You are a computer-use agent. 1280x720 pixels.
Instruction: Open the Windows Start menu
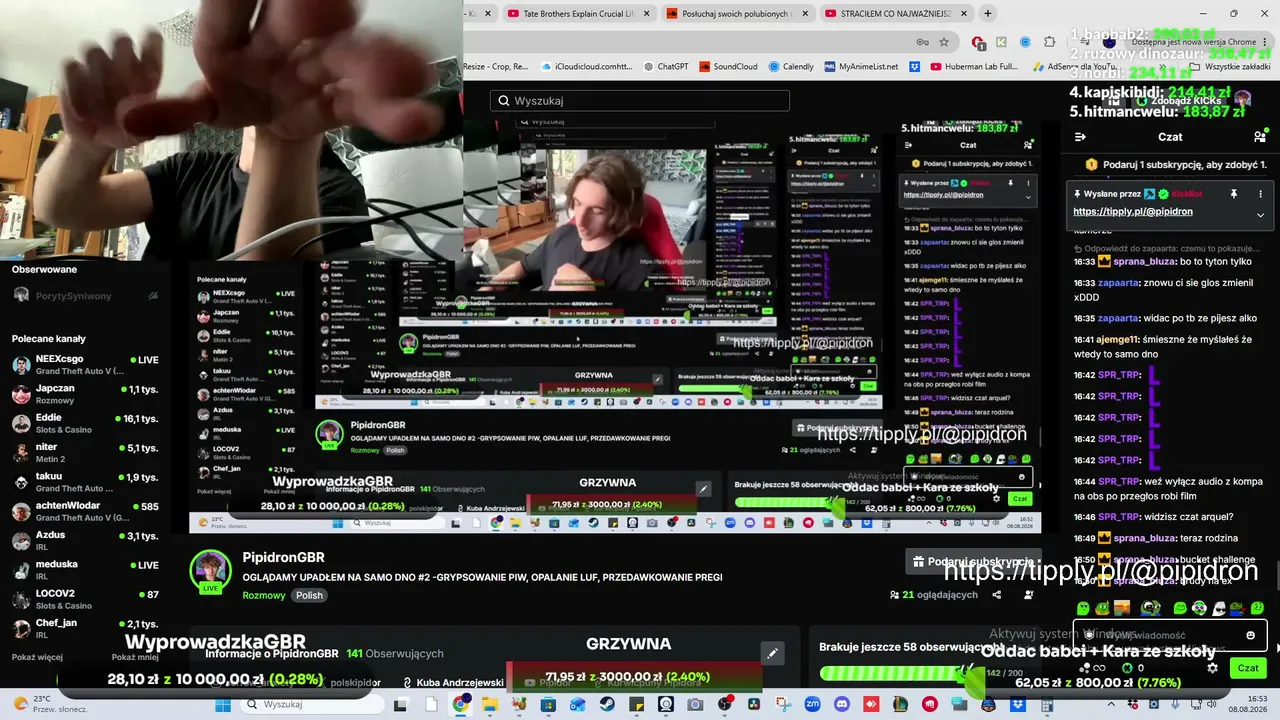click(223, 704)
